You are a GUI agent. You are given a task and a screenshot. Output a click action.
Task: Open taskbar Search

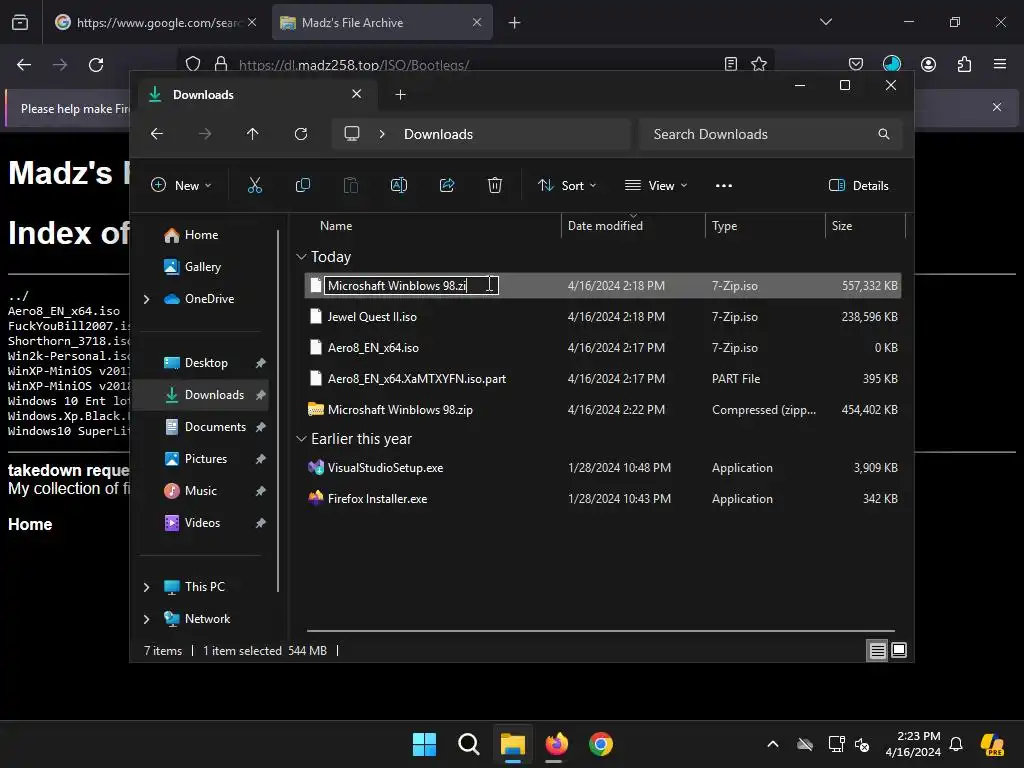tap(468, 744)
